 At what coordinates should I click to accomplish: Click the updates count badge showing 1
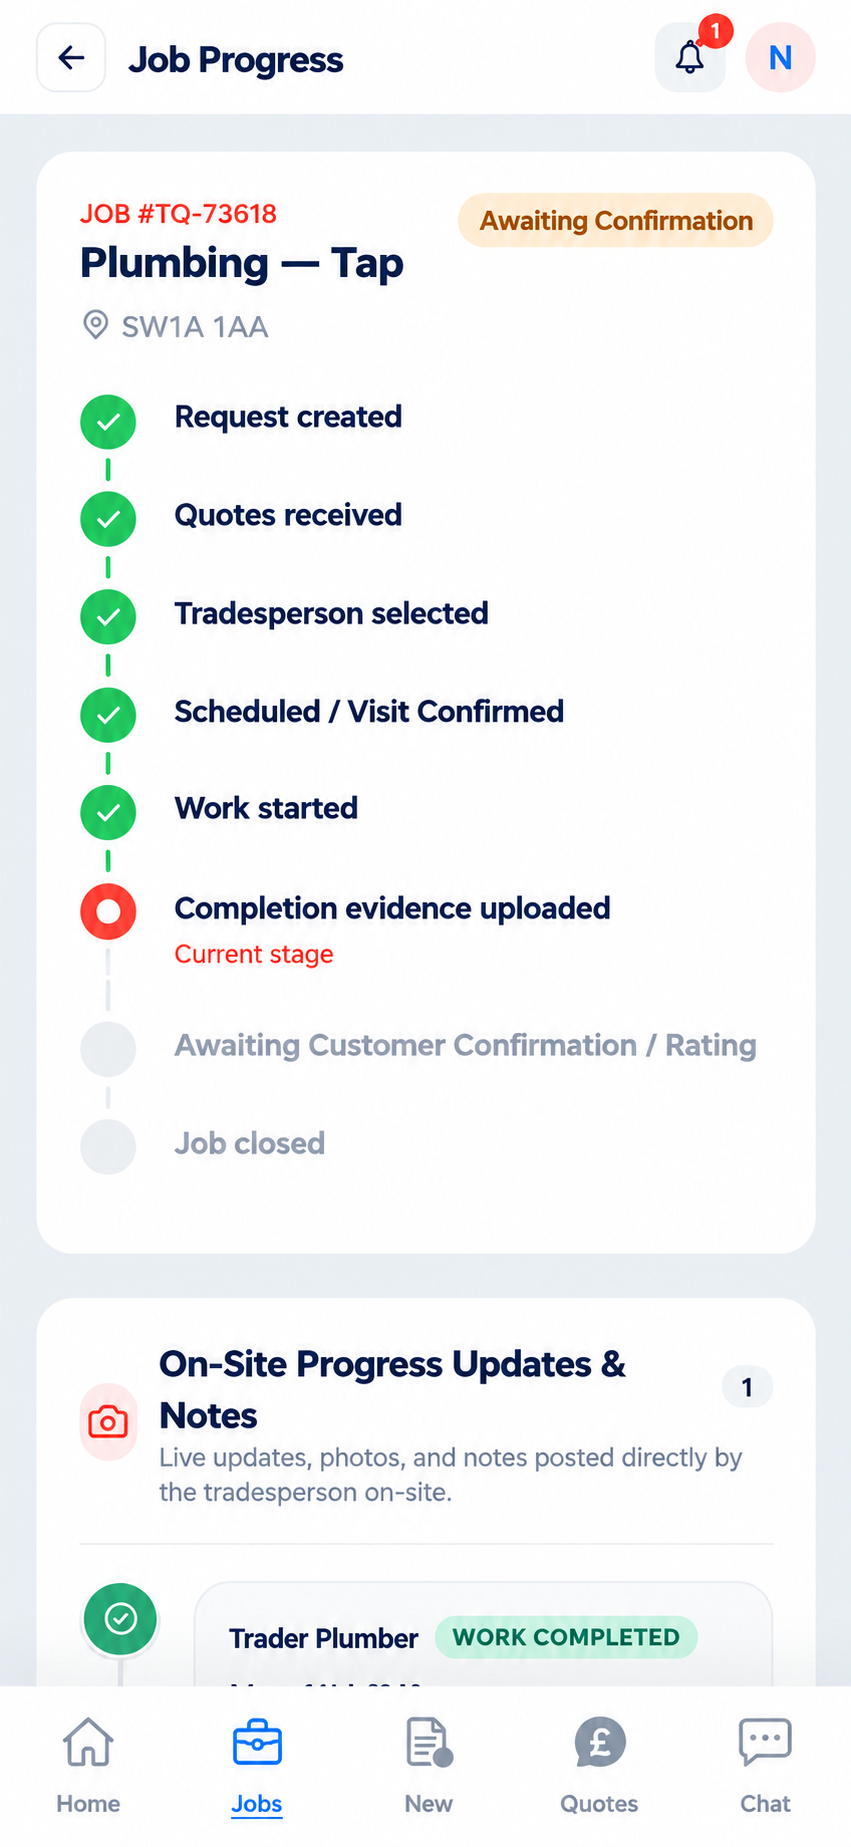(x=747, y=1387)
